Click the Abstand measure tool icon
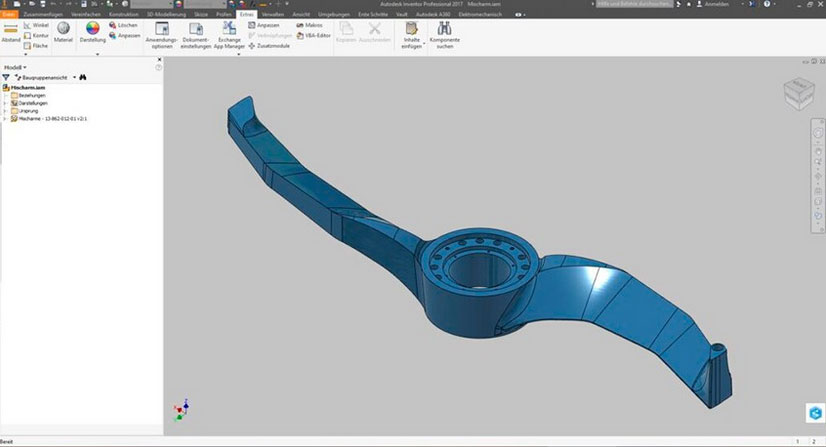This screenshot has width=826, height=447. (10, 30)
